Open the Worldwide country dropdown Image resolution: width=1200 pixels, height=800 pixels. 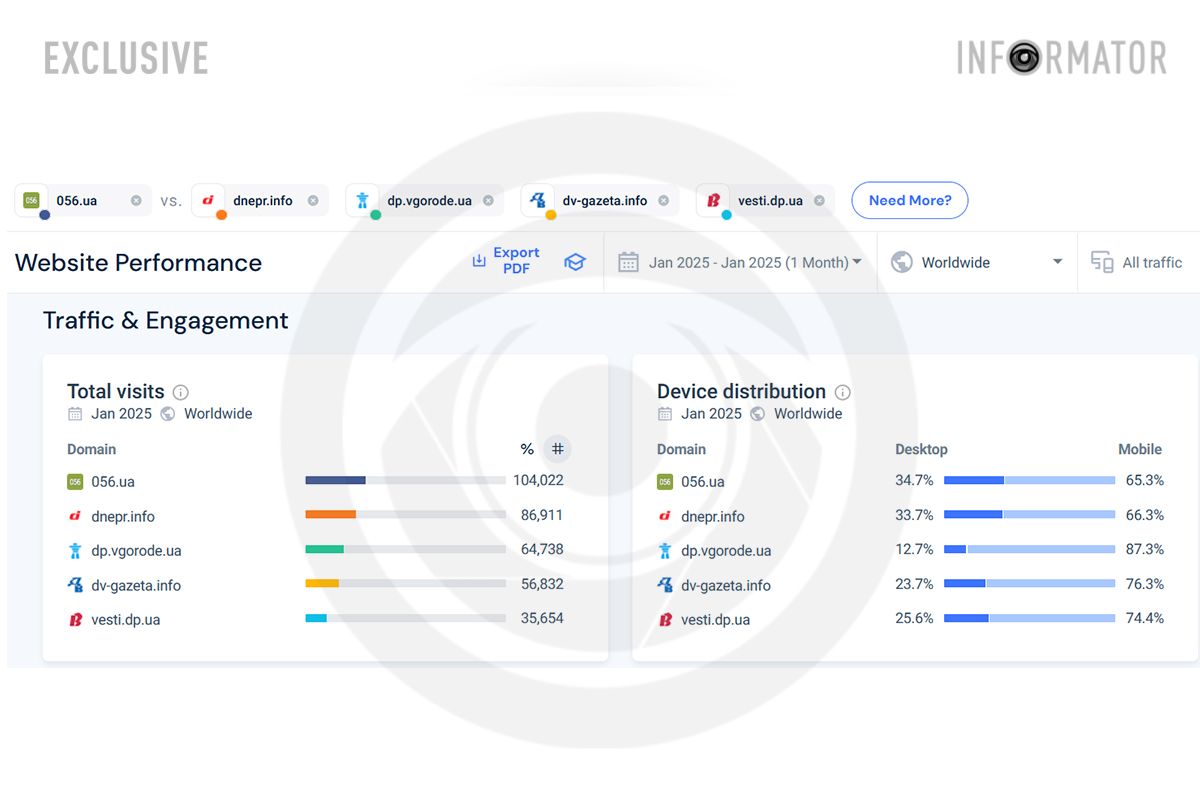click(976, 262)
